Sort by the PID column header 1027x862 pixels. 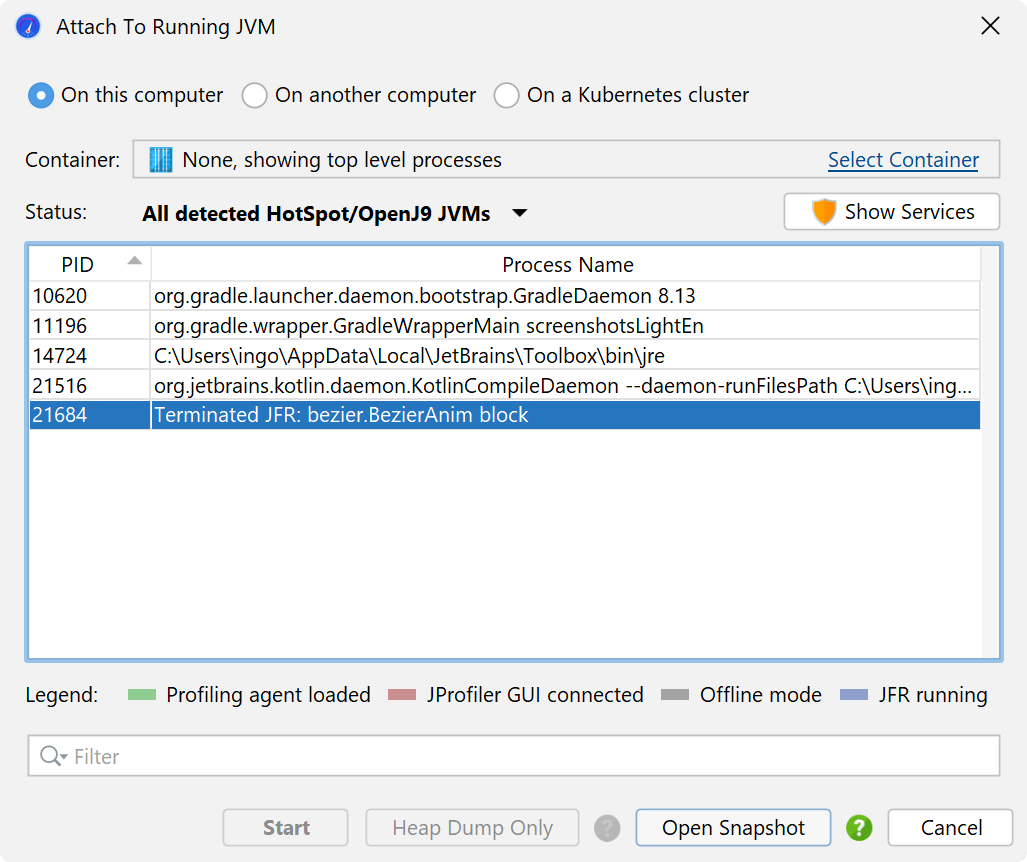point(90,265)
